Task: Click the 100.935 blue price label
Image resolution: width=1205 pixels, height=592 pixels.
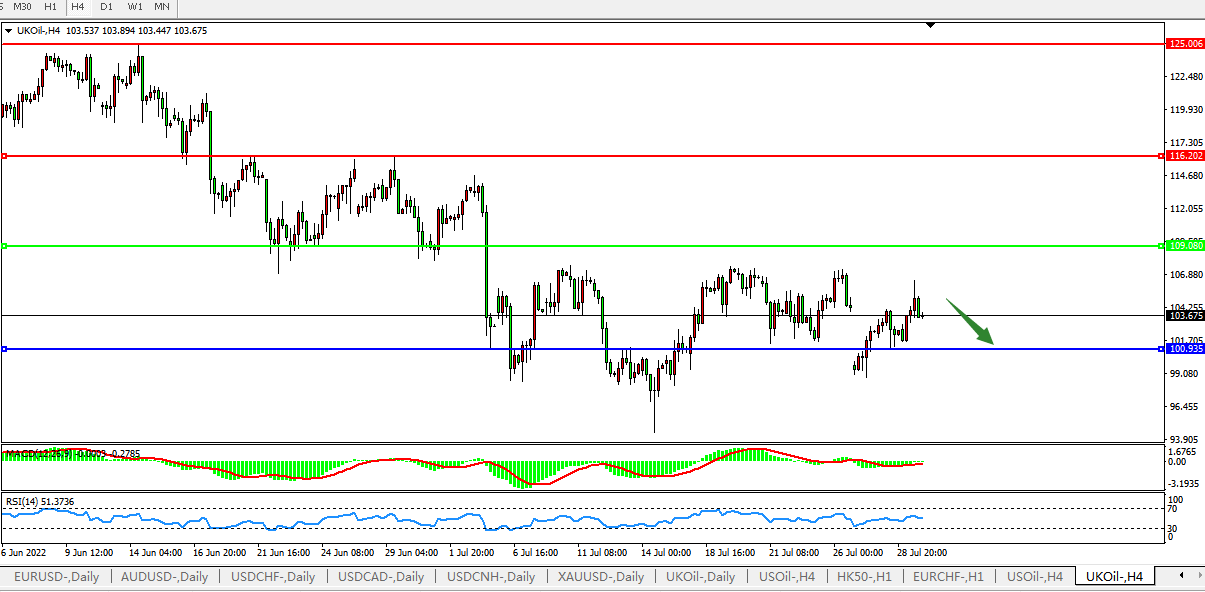Action: 1185,349
